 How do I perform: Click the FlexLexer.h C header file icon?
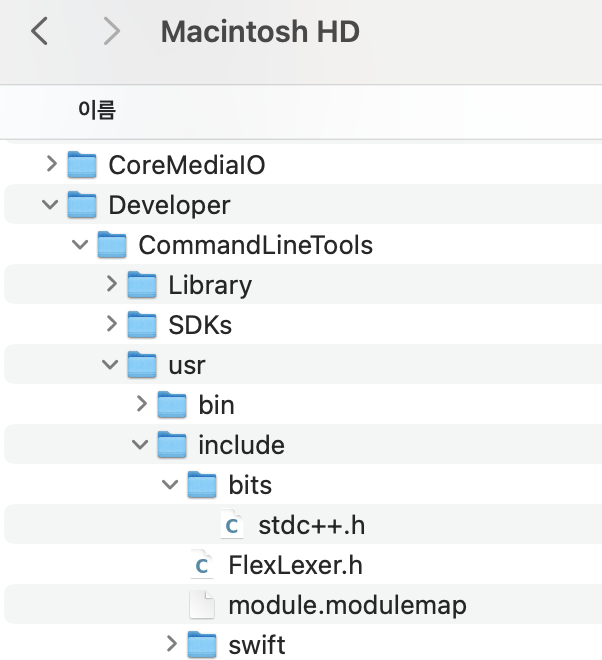point(202,564)
